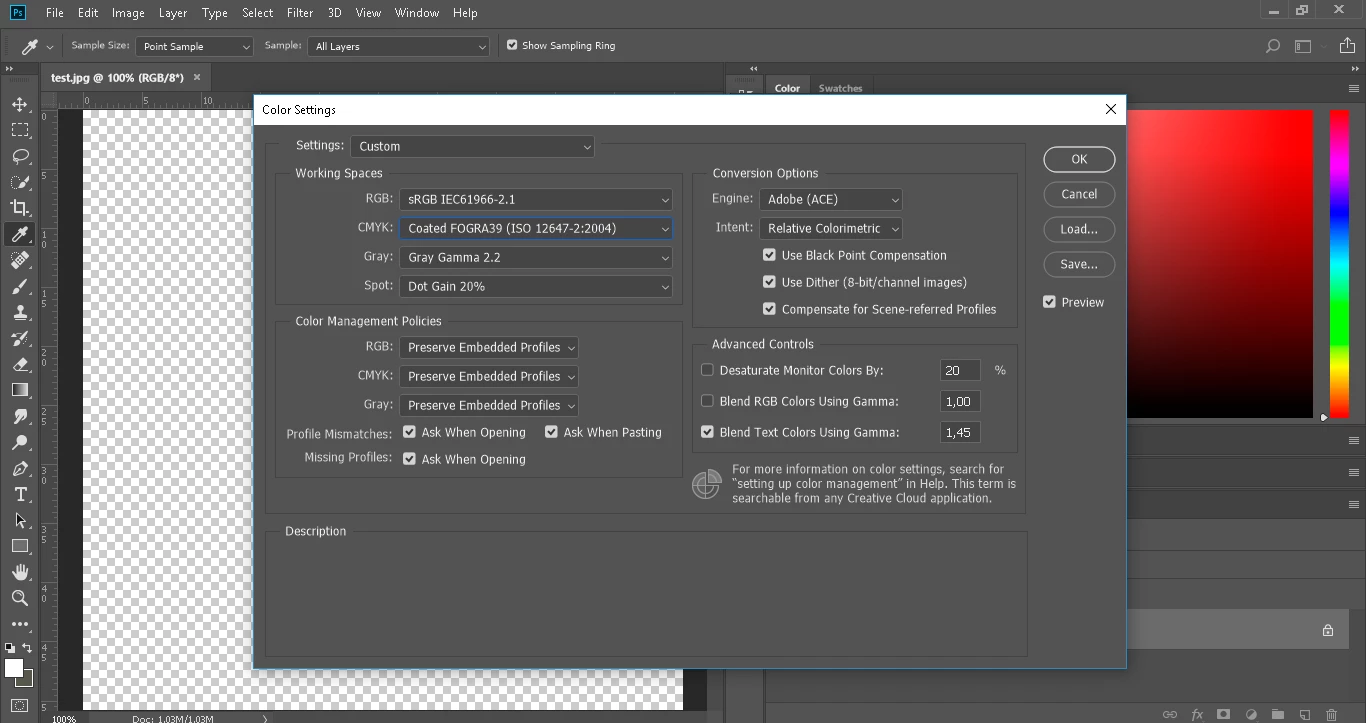Screen dimensions: 1366x723
Task: Click the Load... button
Action: (x=1079, y=229)
